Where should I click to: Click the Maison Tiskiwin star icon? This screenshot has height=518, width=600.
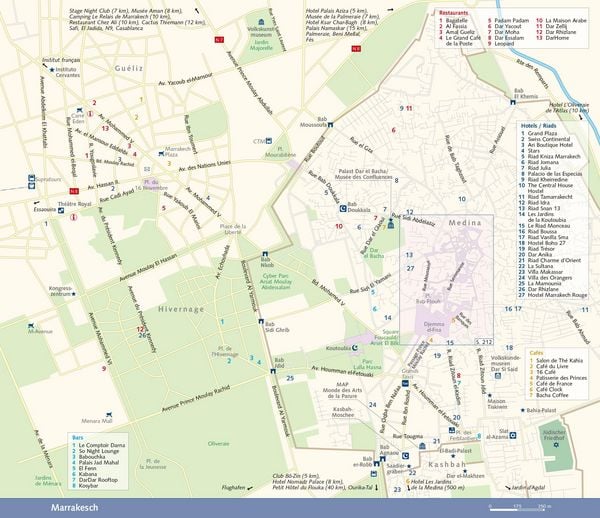(489, 396)
